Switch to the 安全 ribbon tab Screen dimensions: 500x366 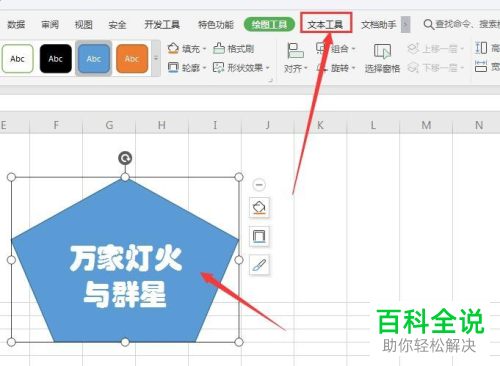coord(117,25)
